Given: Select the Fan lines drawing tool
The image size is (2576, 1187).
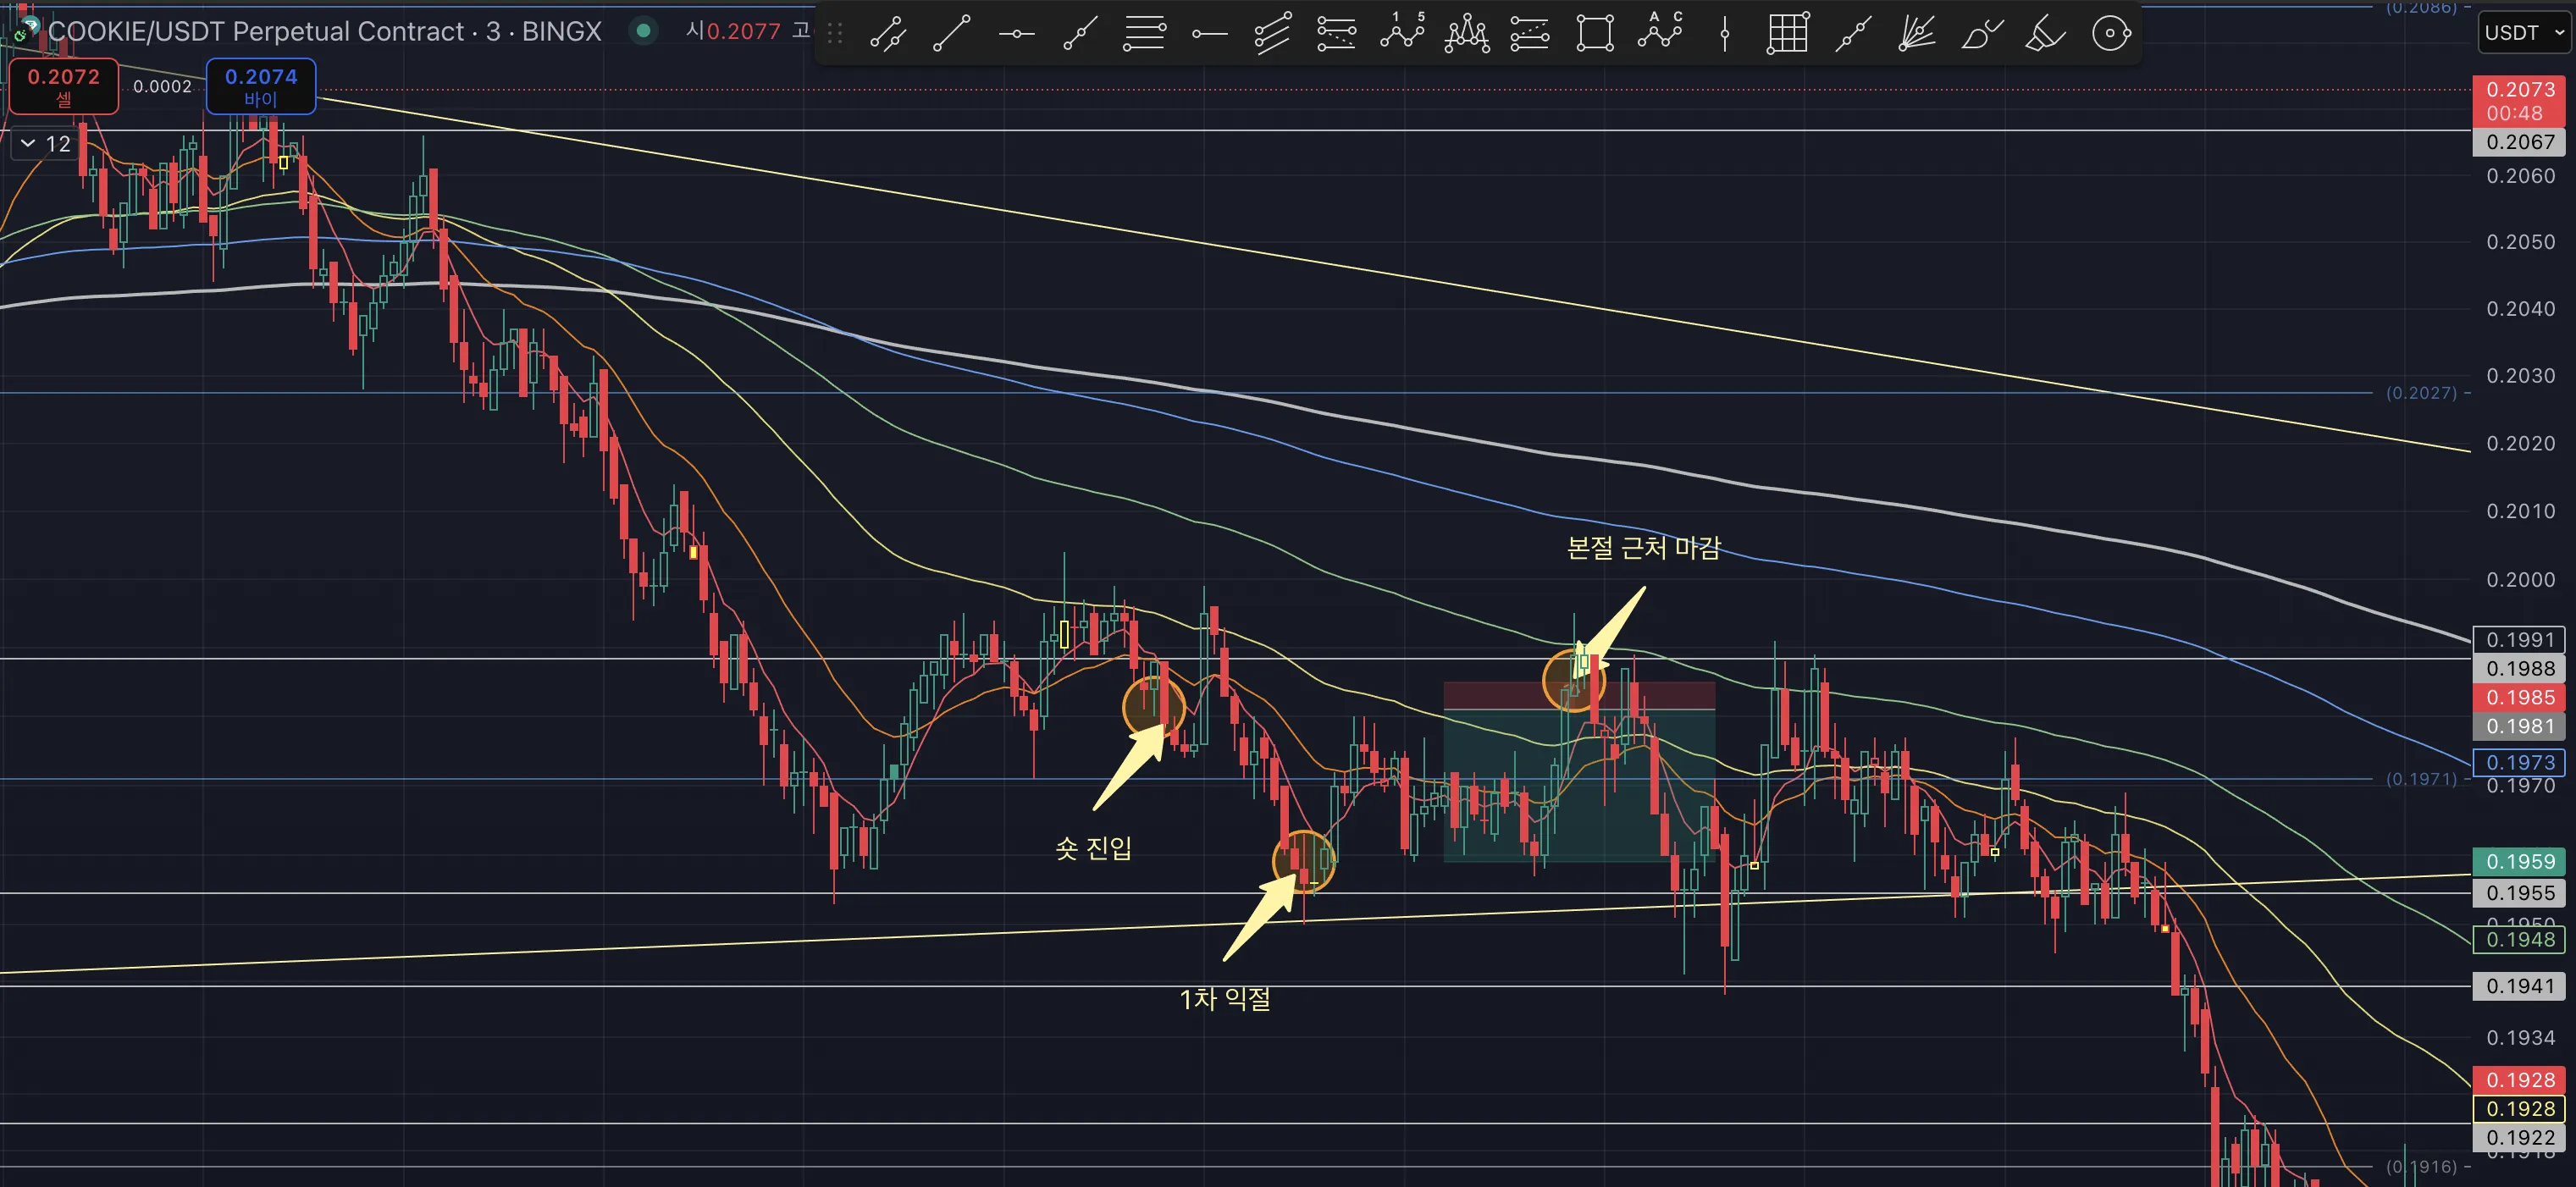Looking at the screenshot, I should [1917, 34].
